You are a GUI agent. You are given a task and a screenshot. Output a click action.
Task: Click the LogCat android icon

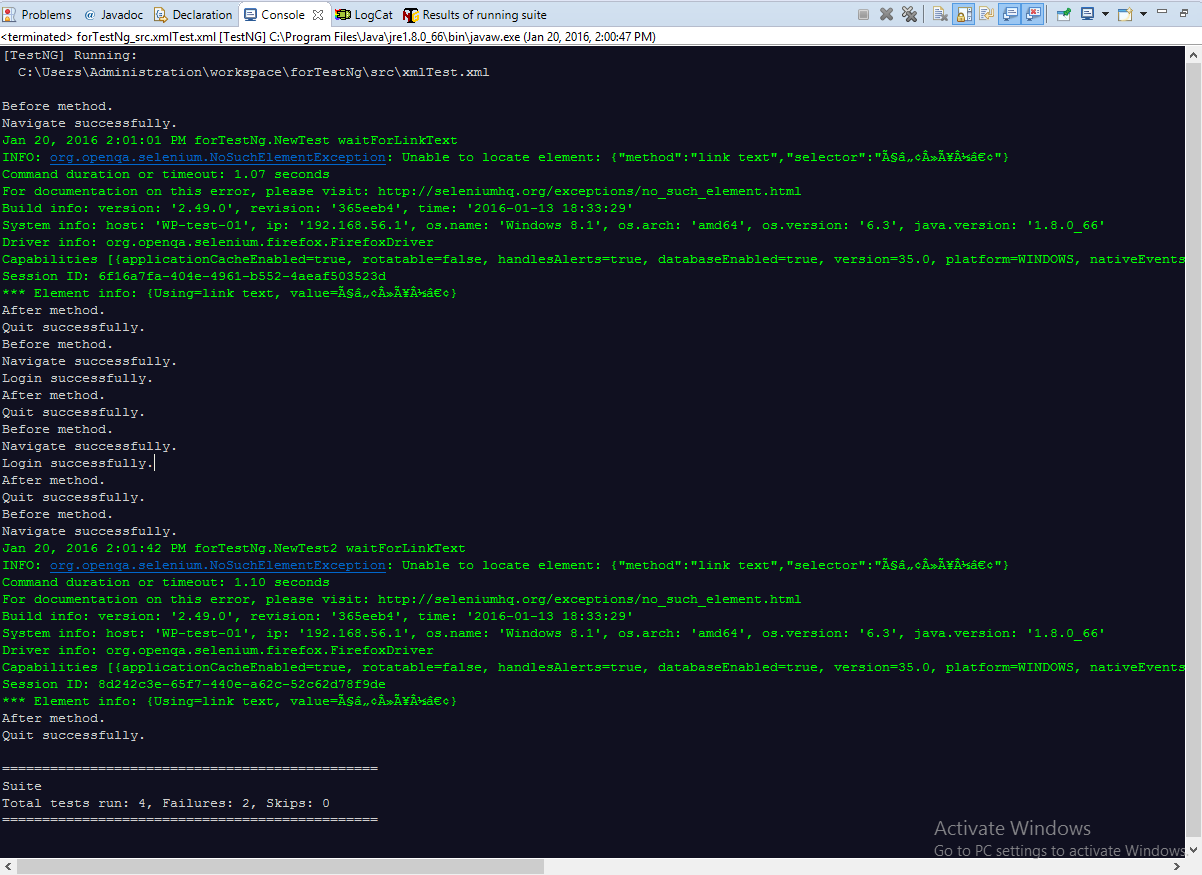coord(343,15)
